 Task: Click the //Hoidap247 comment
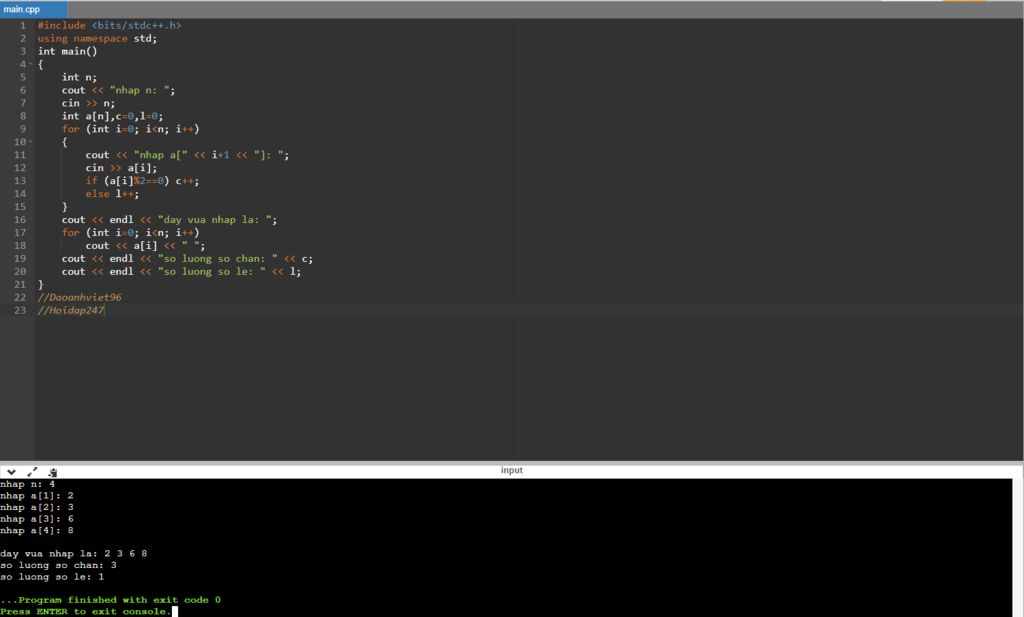(x=71, y=310)
